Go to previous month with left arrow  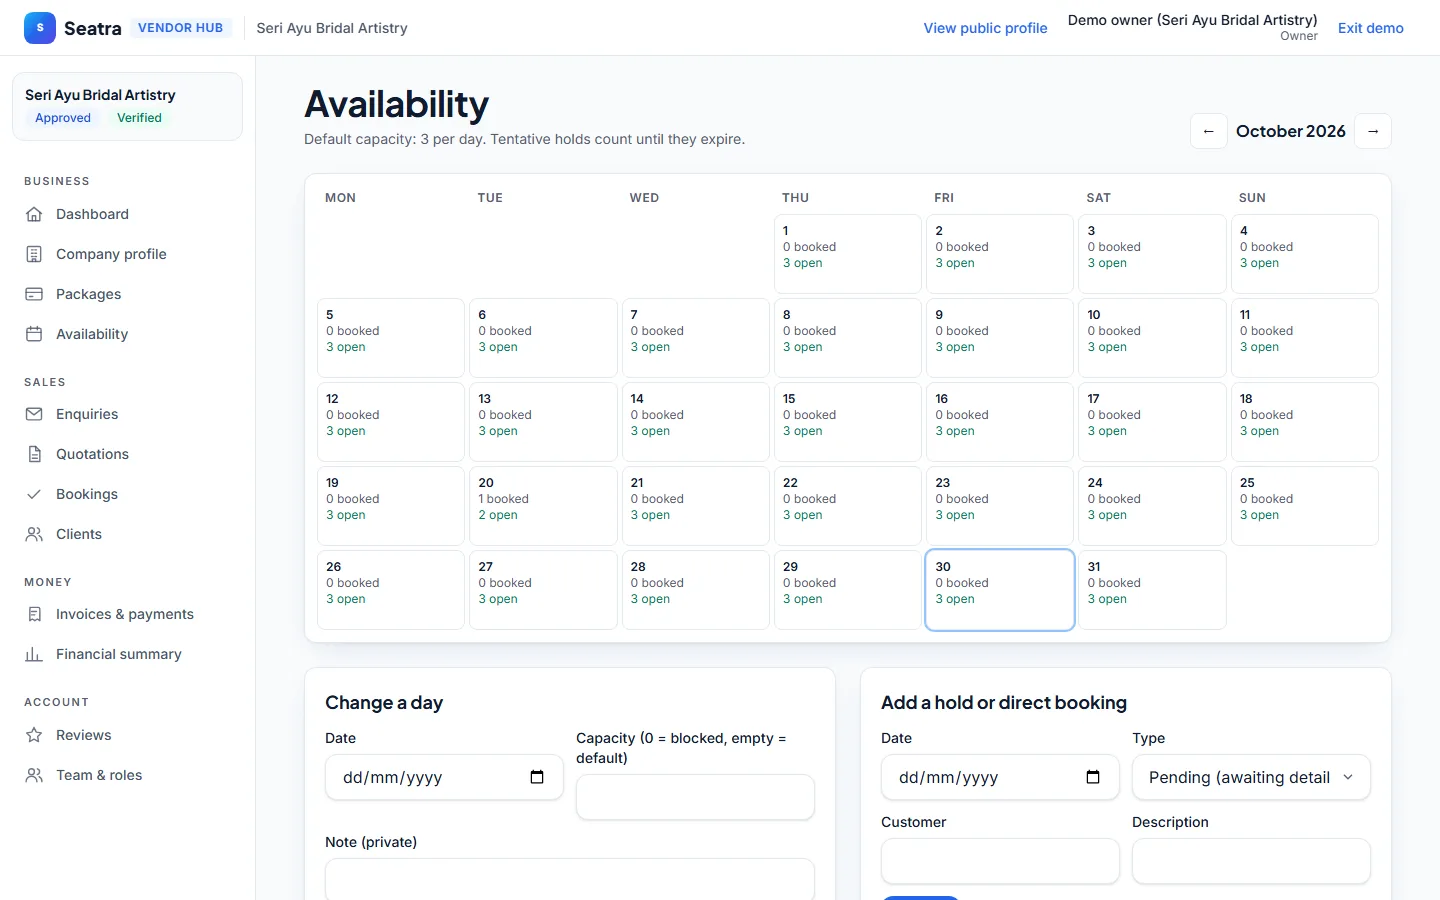[x=1209, y=131]
